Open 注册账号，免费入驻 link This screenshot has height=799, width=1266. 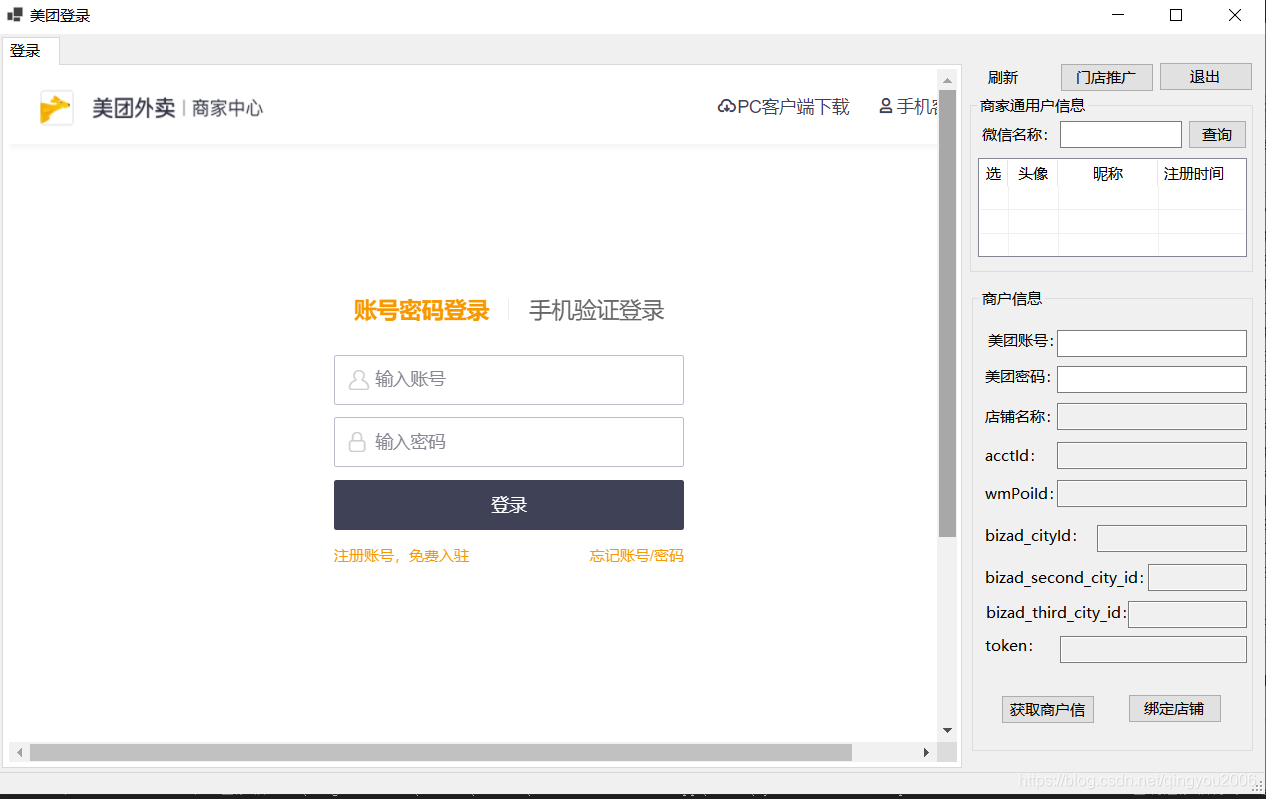coord(401,556)
